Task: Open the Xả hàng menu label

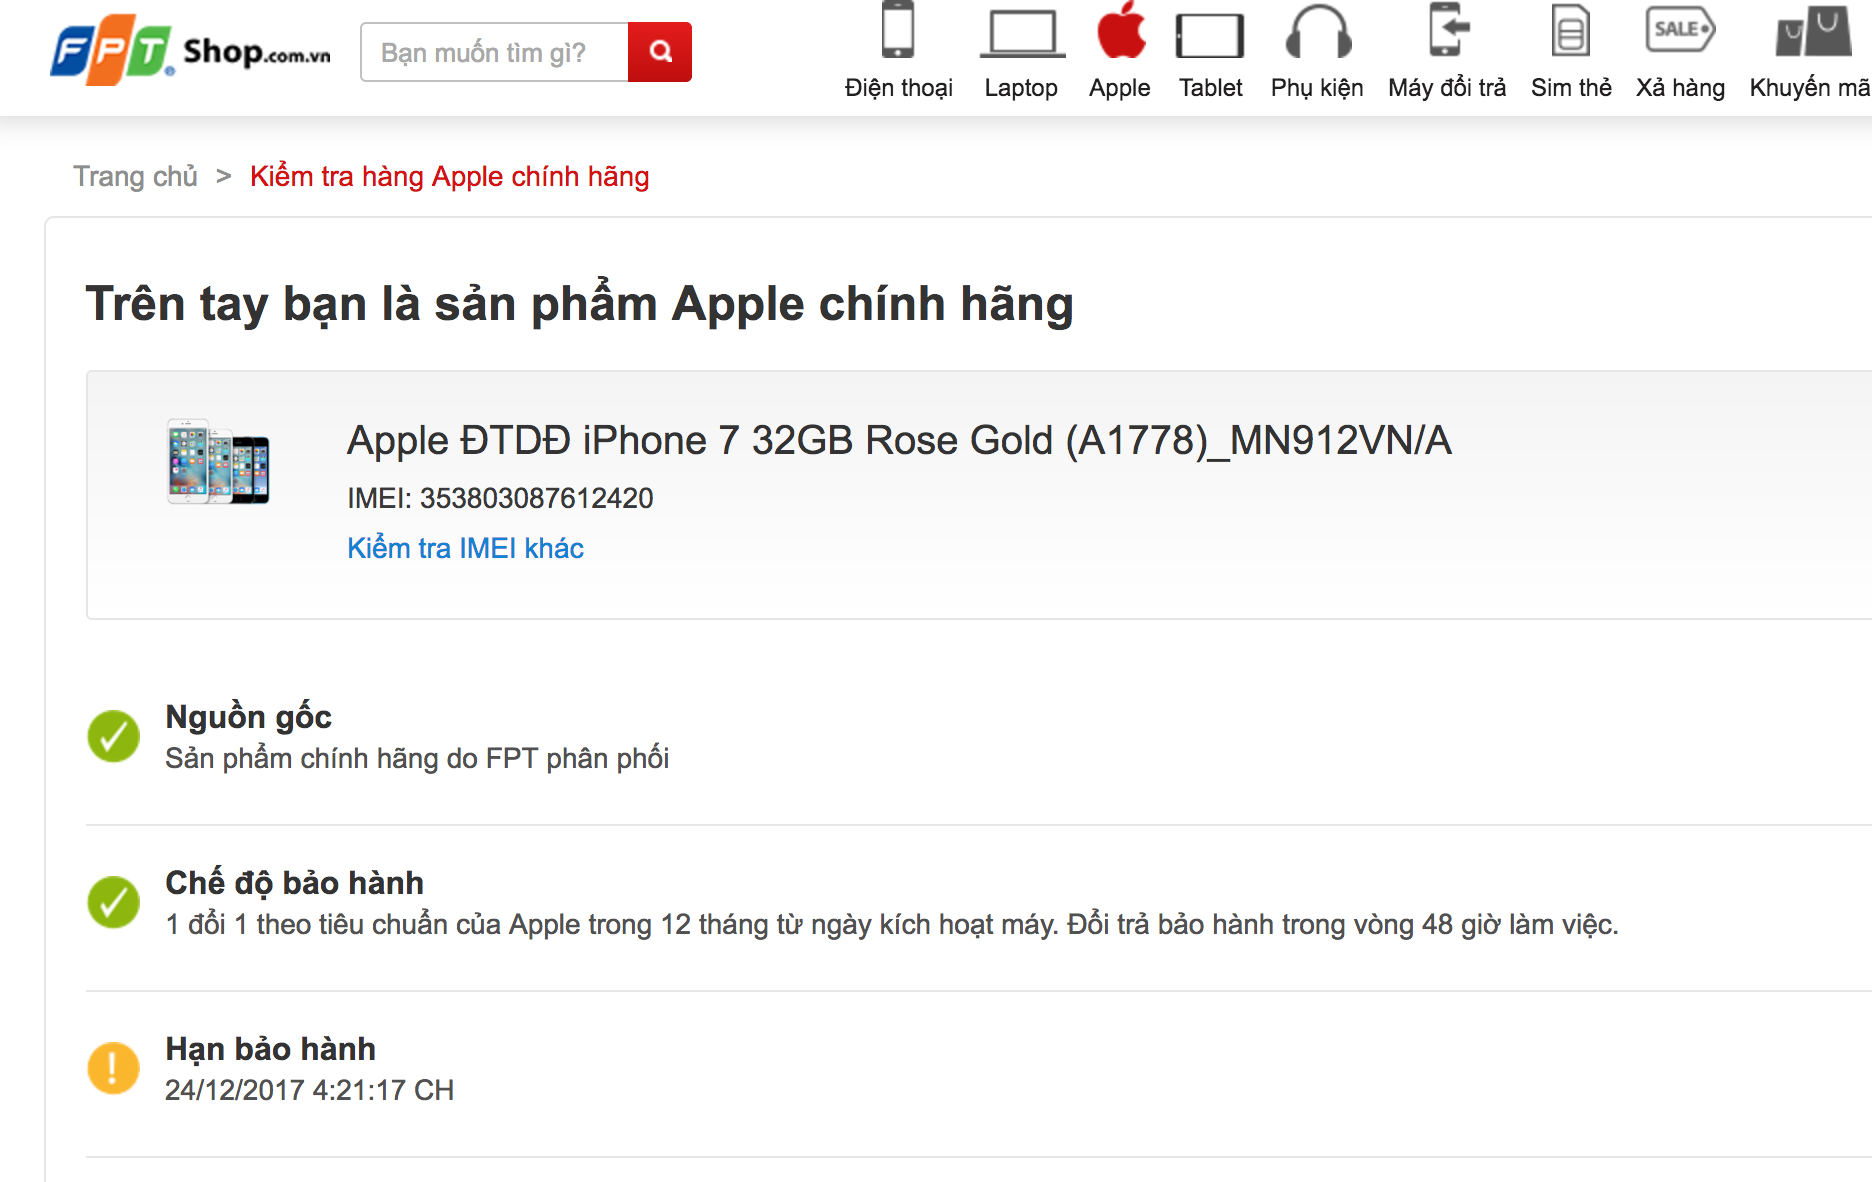Action: [x=1680, y=88]
